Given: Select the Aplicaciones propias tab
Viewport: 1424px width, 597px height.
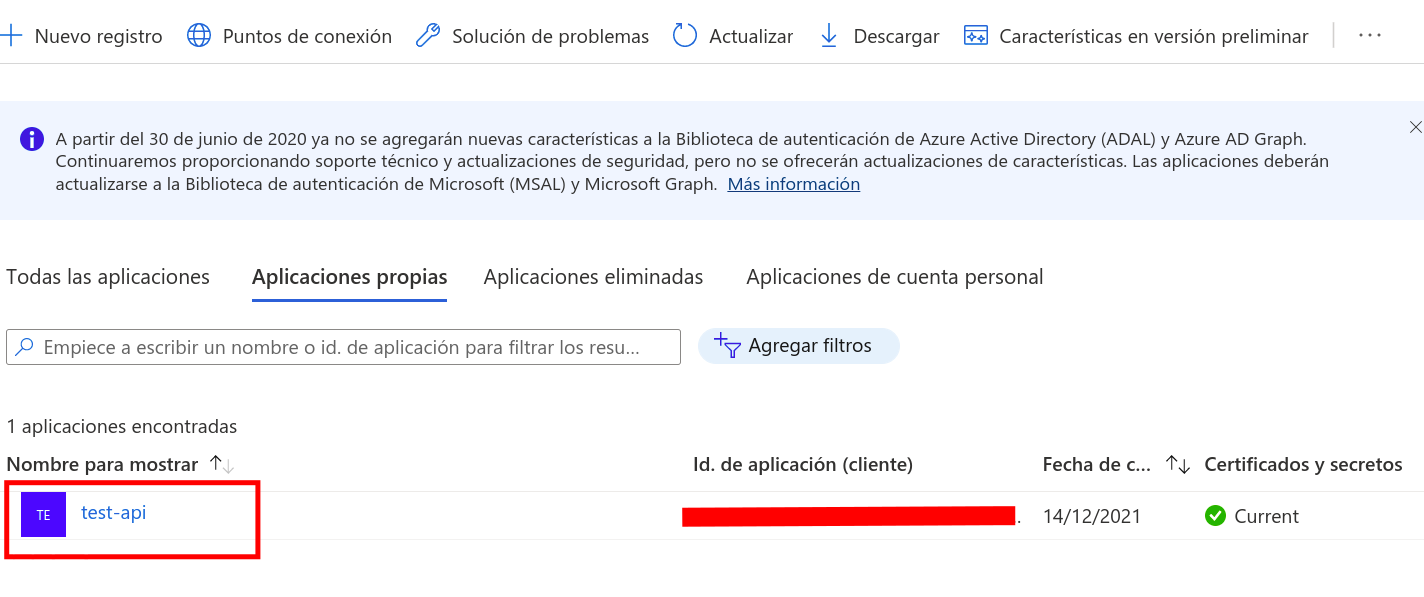Looking at the screenshot, I should (x=350, y=277).
